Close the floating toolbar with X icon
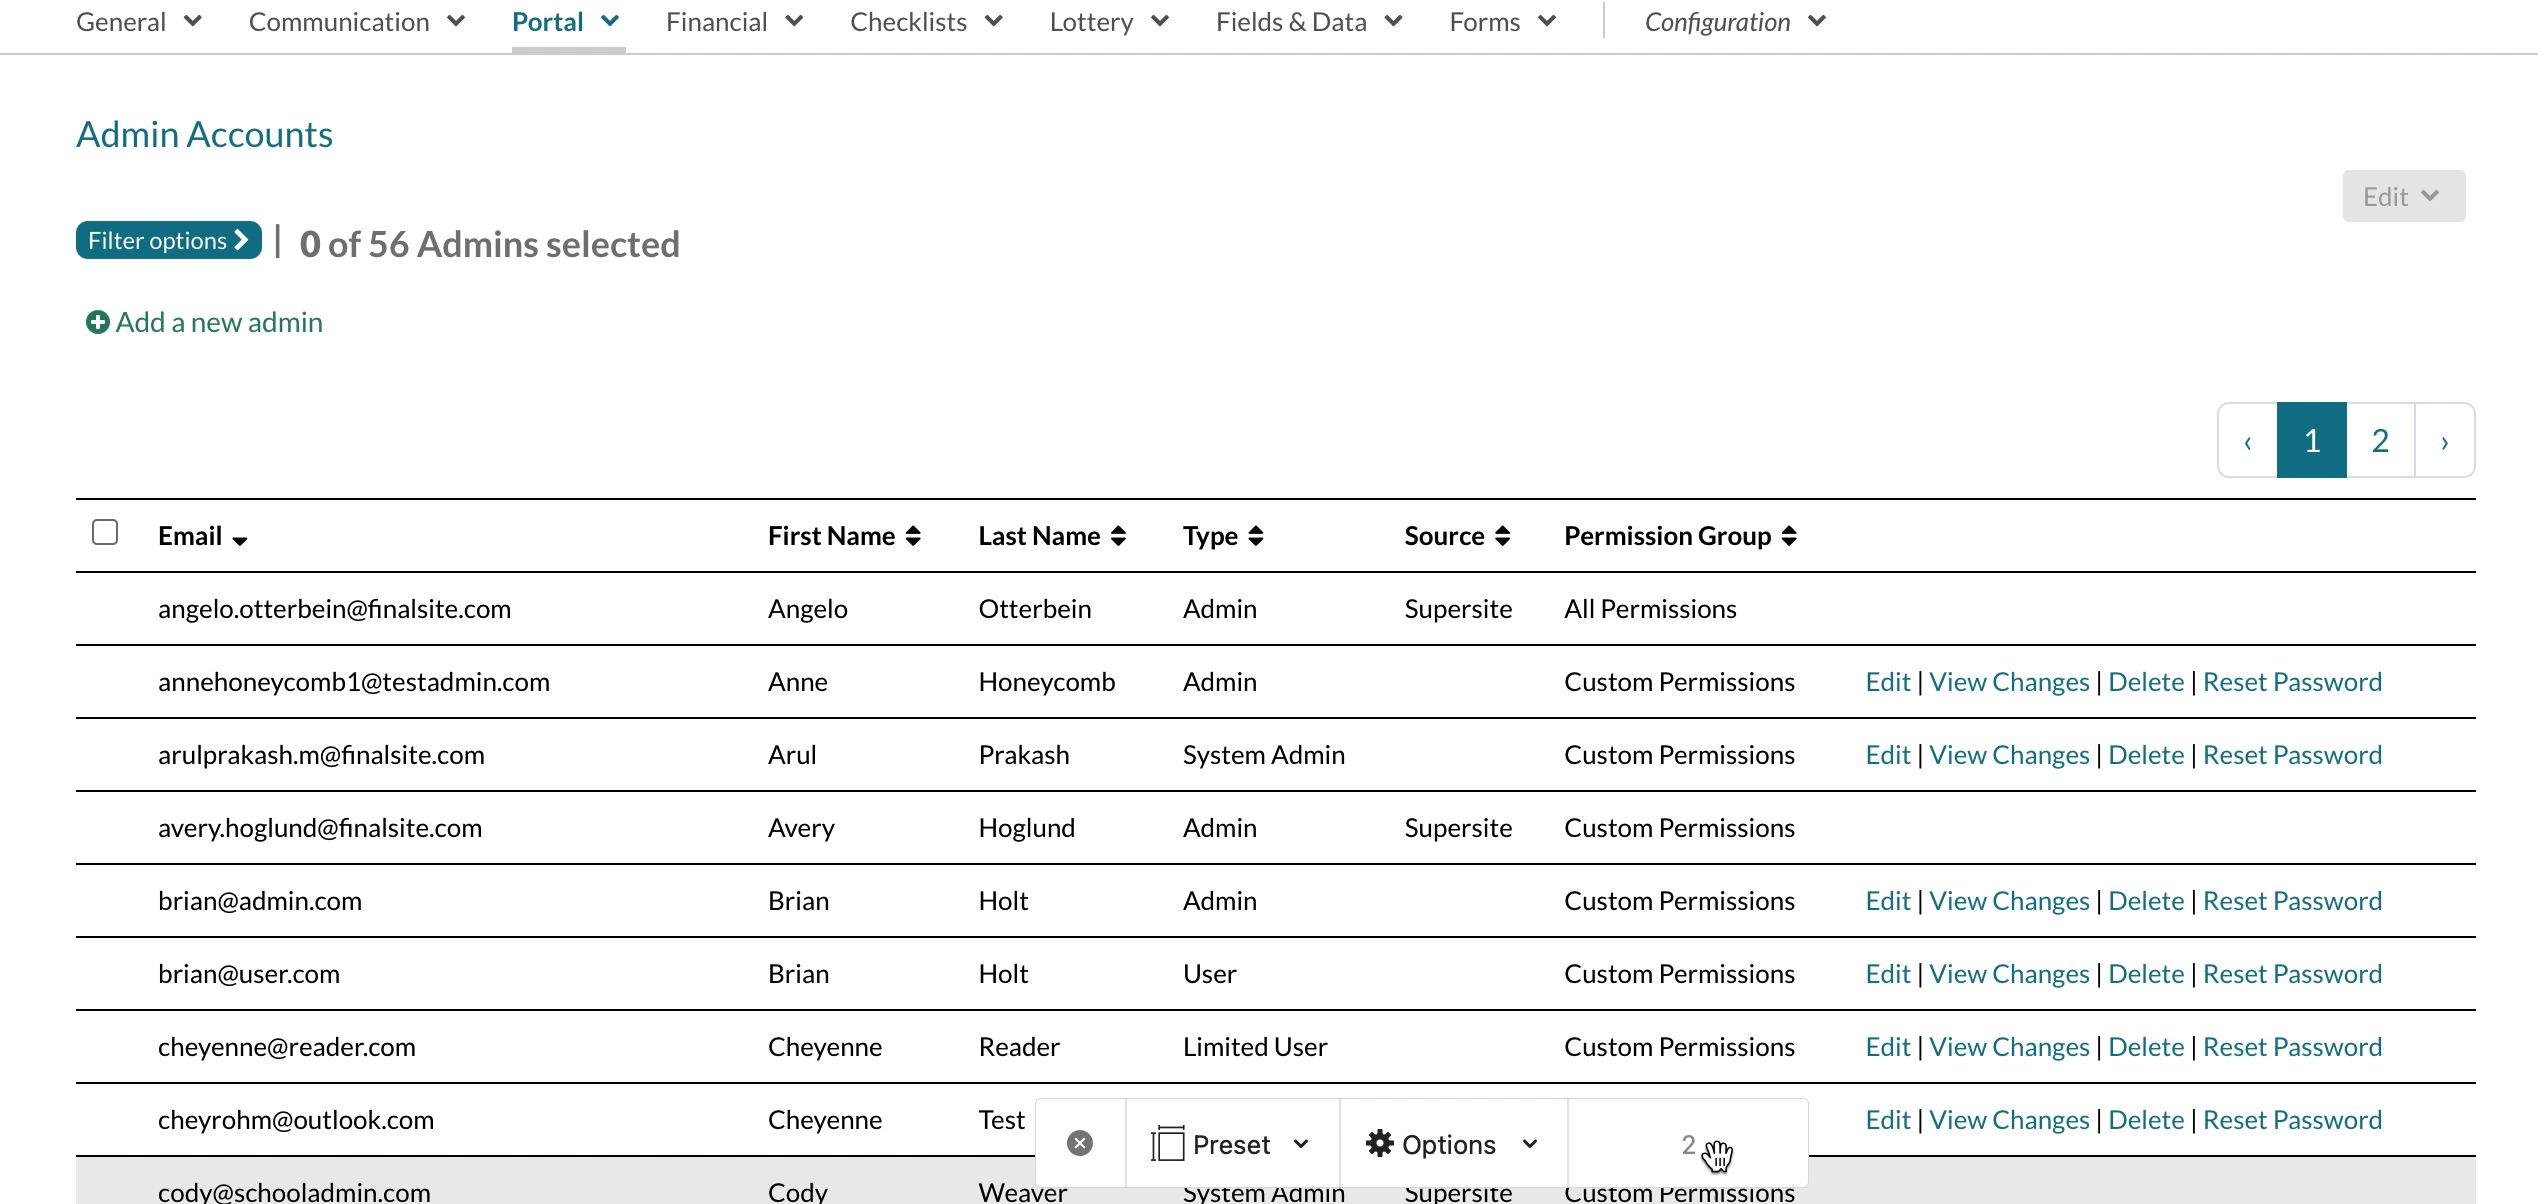 1080,1143
